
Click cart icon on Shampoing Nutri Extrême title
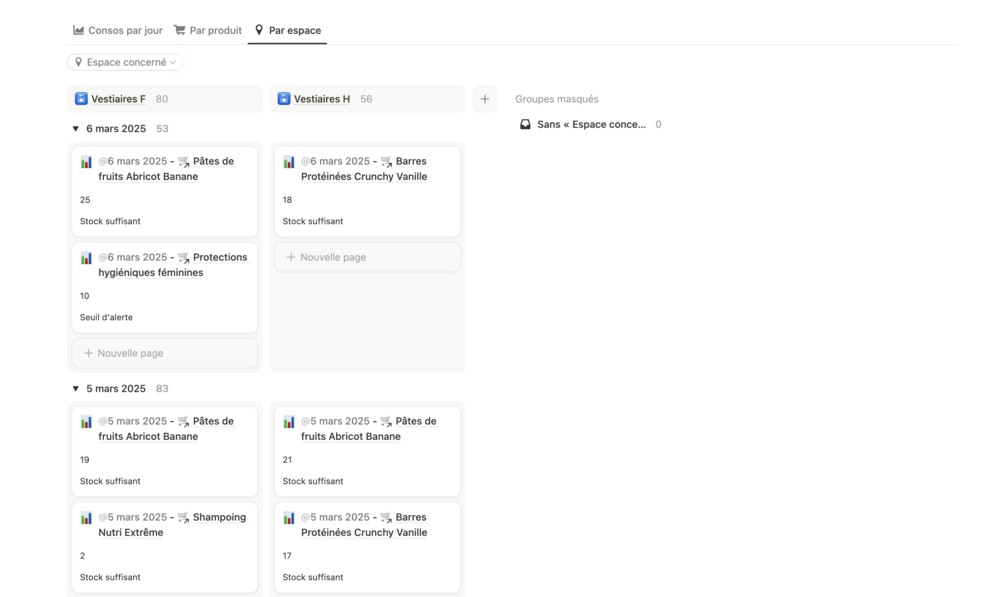click(x=183, y=517)
